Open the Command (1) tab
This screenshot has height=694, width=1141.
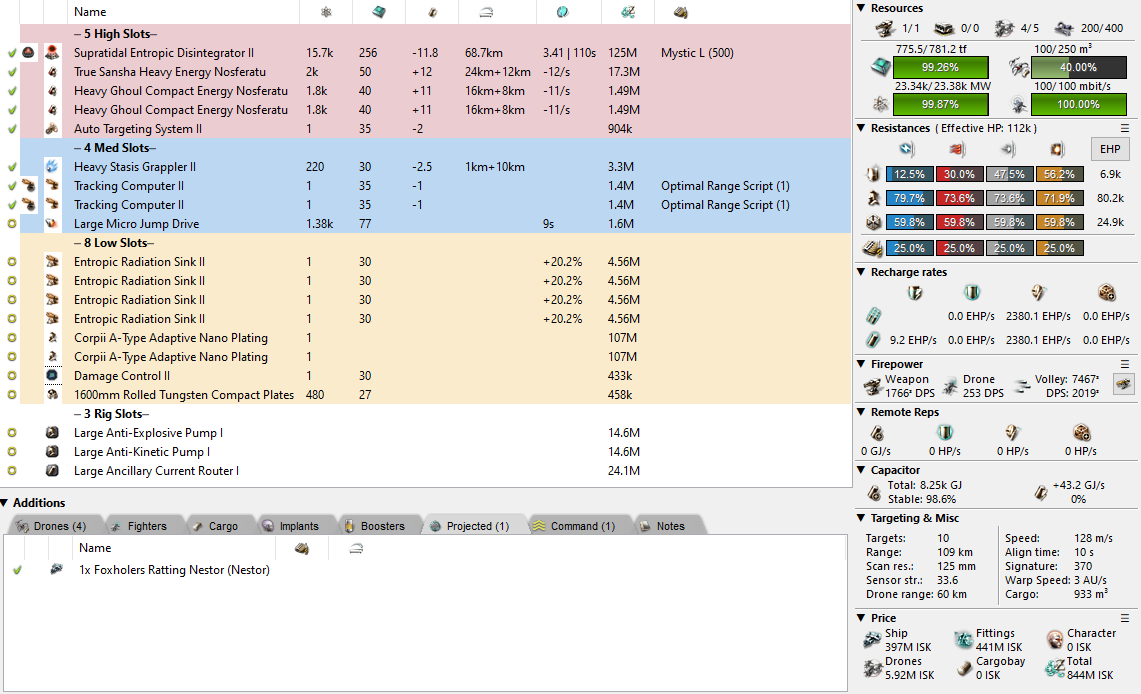(x=581, y=526)
